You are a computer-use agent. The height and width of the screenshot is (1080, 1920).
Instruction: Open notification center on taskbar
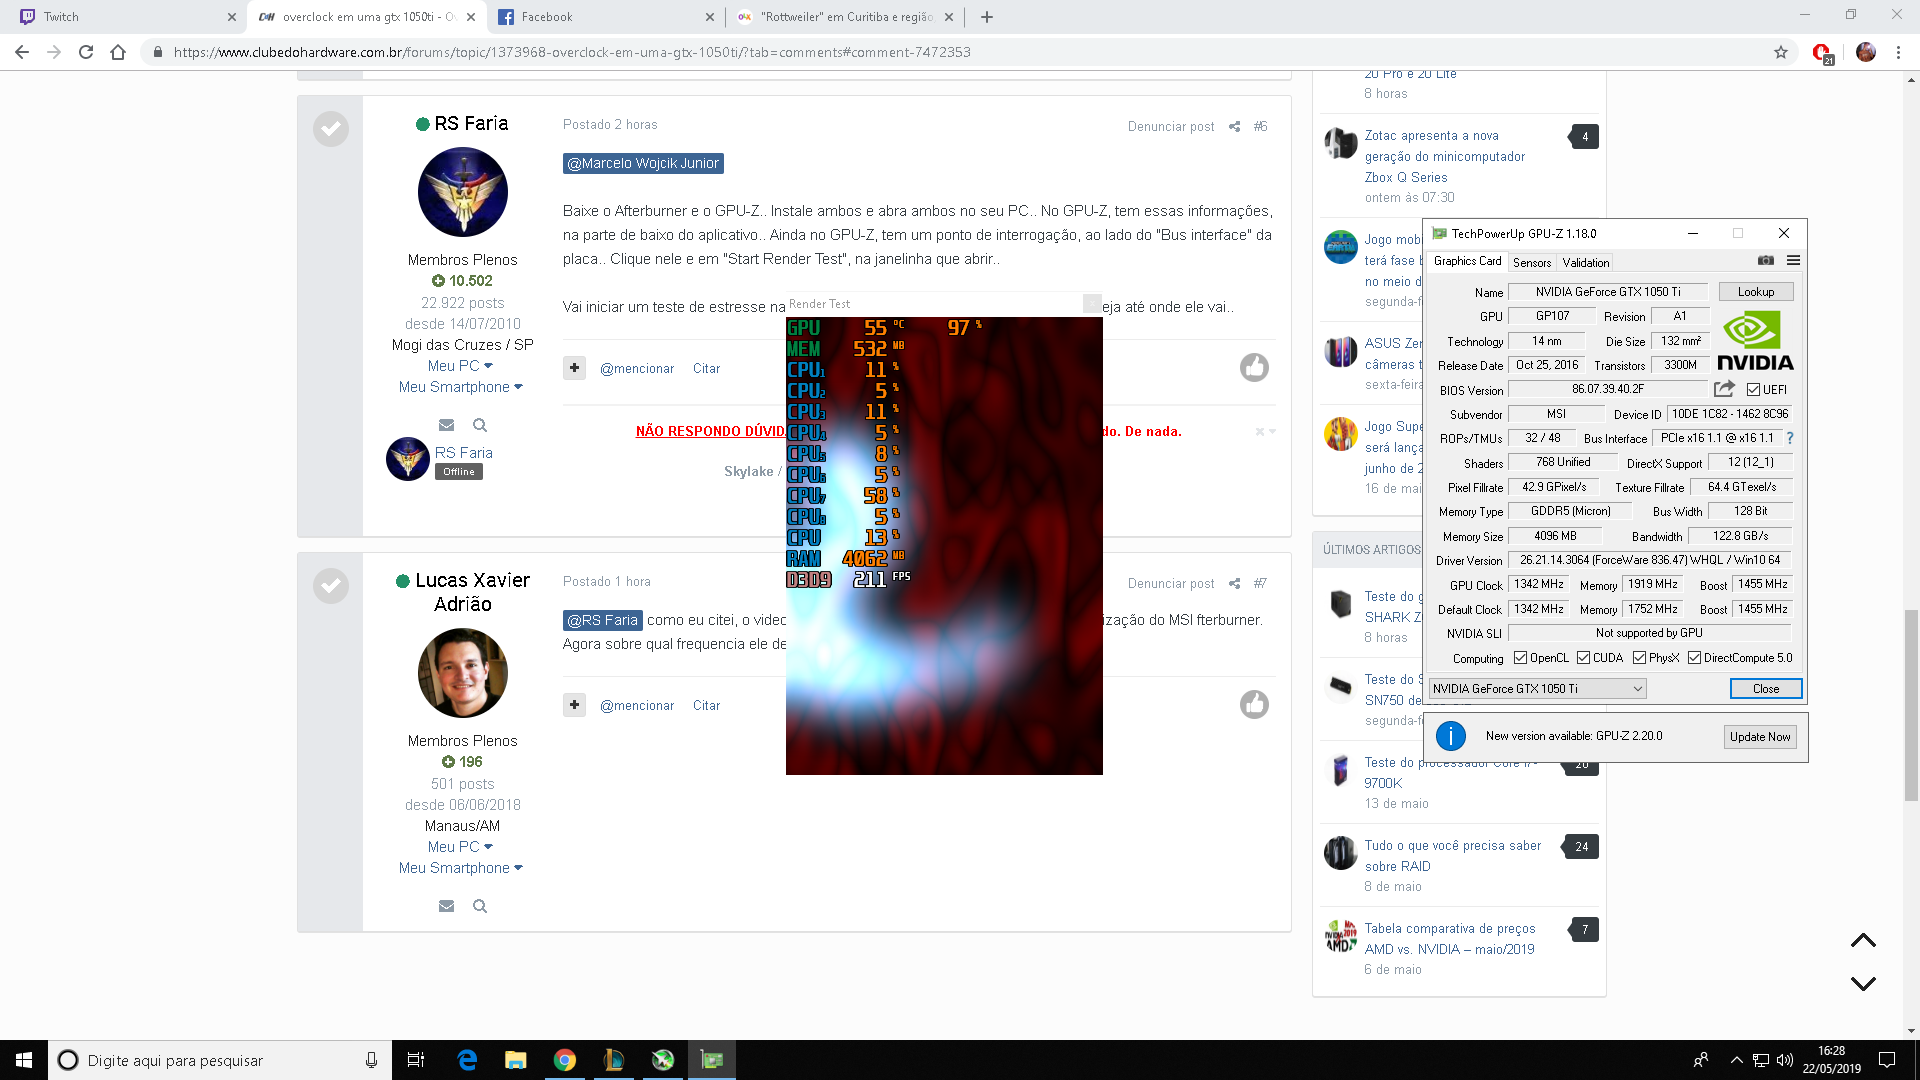coord(1887,1060)
